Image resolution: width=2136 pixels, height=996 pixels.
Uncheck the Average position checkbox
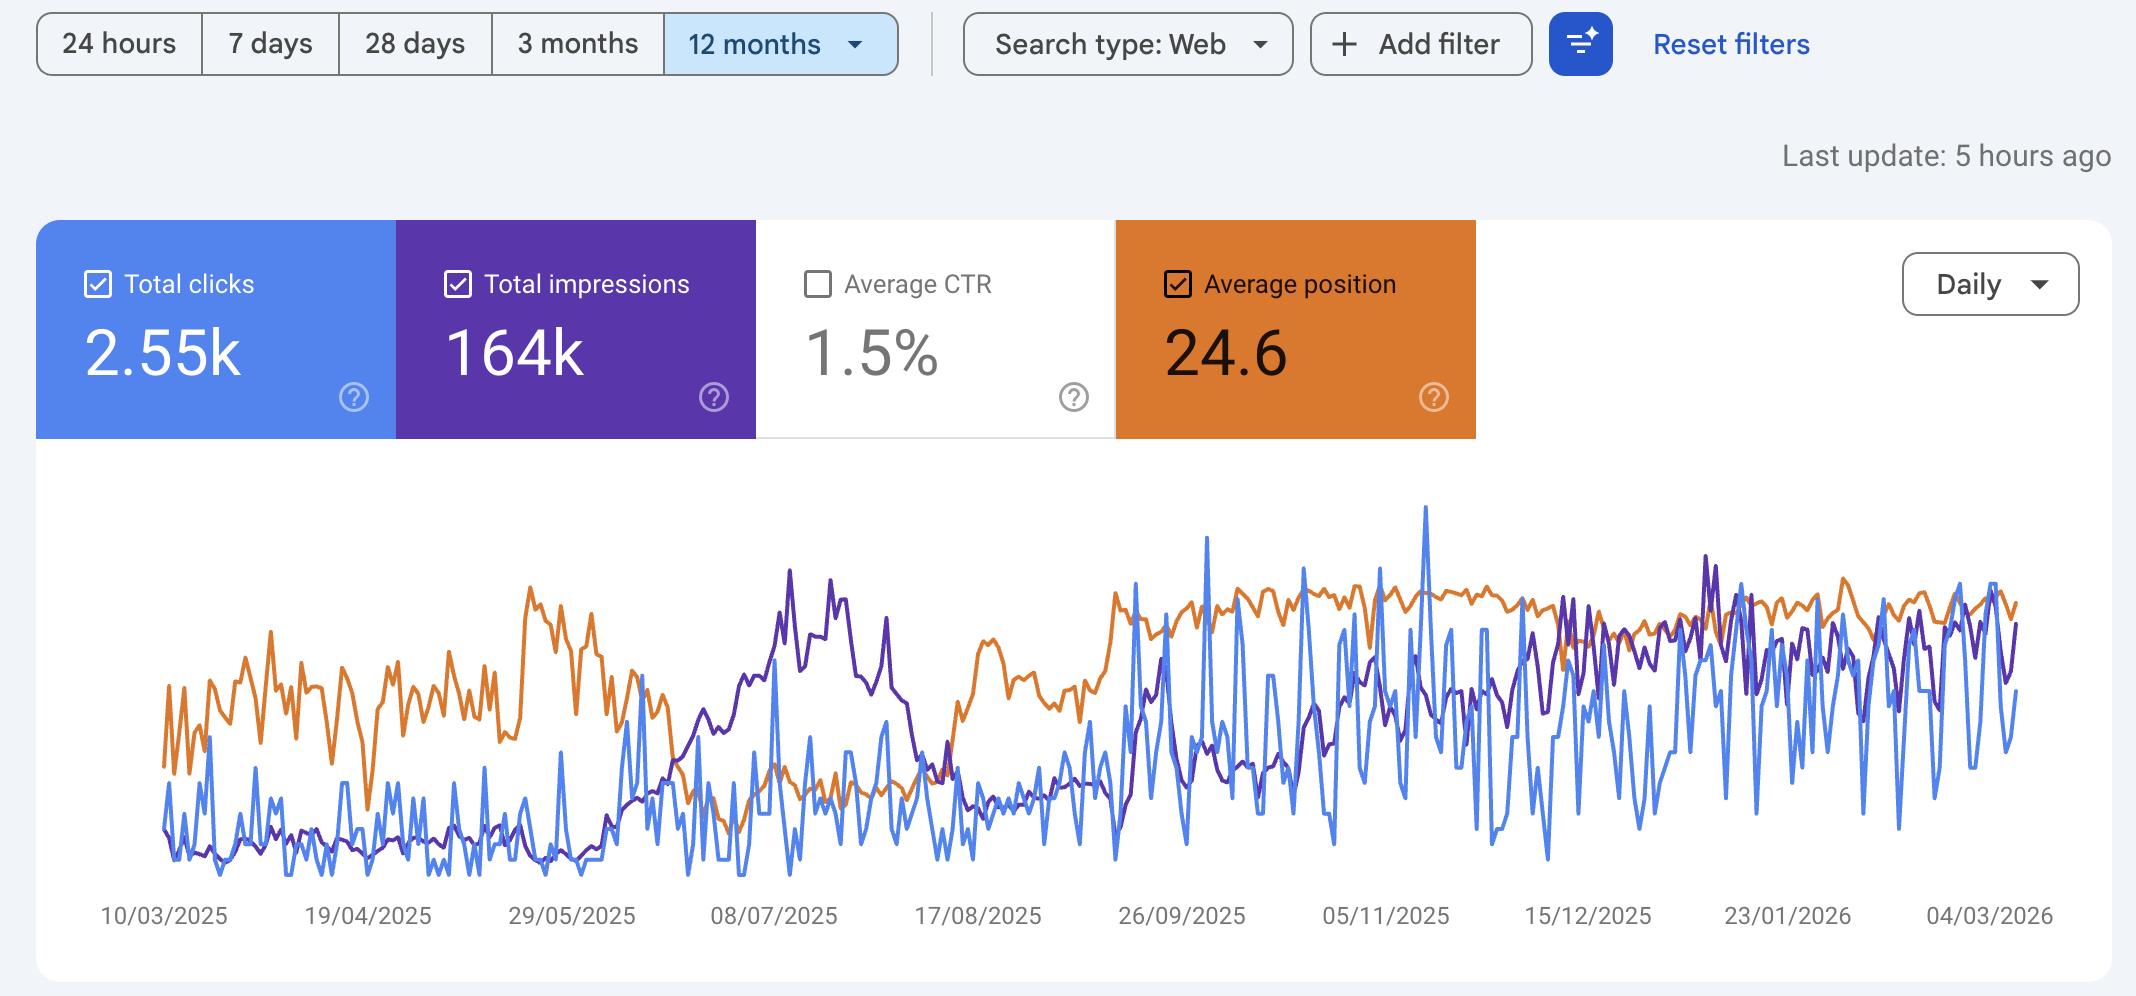click(1178, 284)
